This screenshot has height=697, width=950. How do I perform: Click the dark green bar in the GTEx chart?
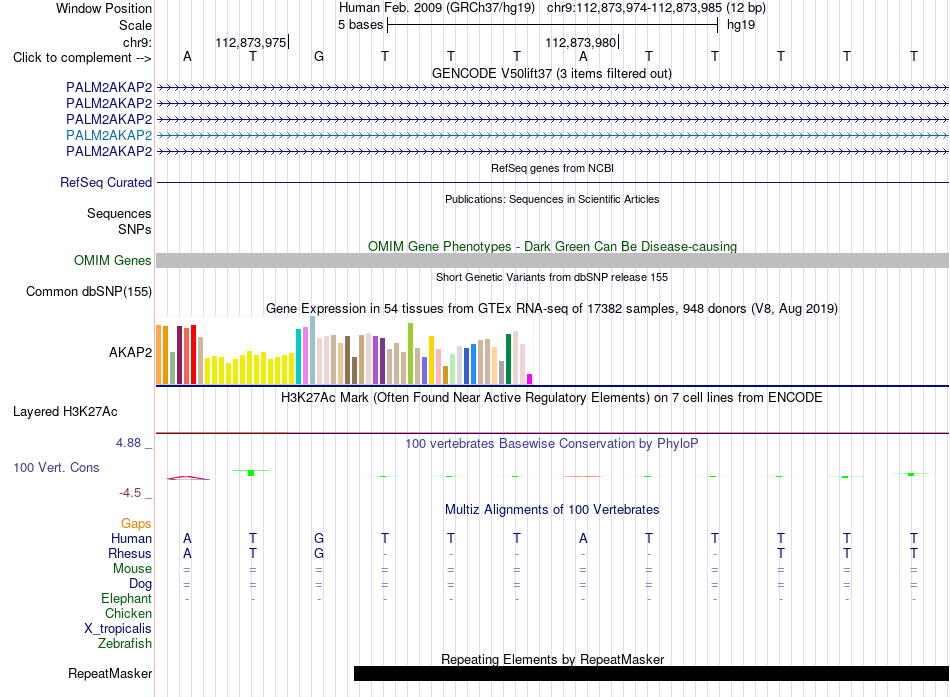[508, 359]
